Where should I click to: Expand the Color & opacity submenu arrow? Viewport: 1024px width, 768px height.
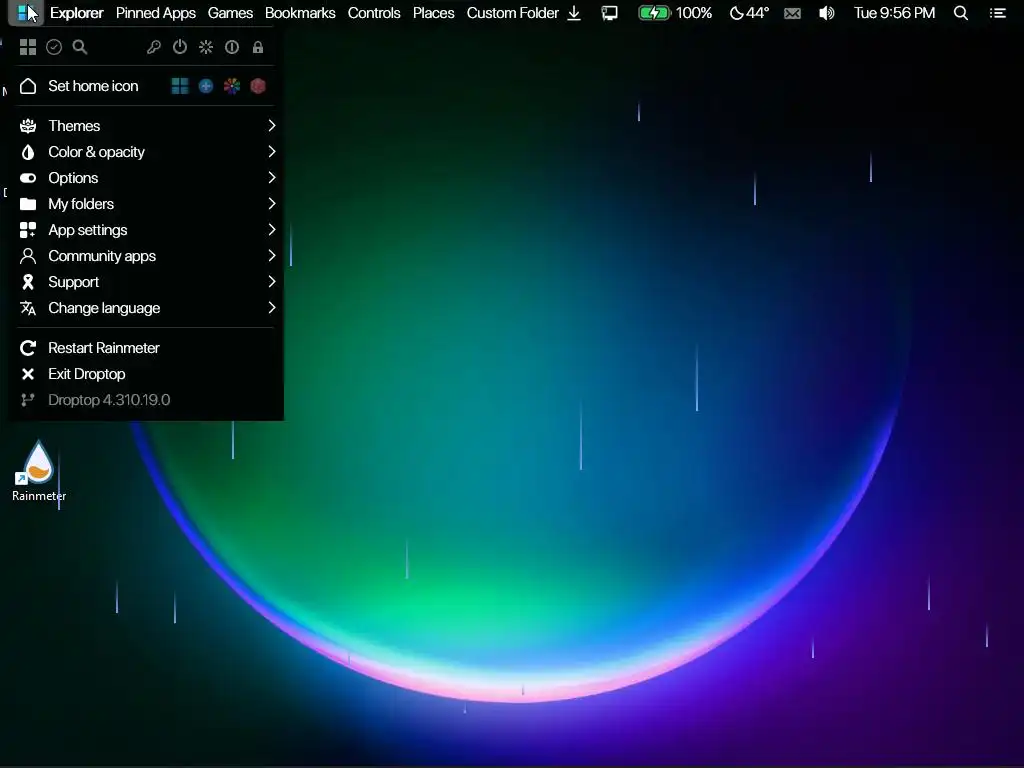click(272, 152)
